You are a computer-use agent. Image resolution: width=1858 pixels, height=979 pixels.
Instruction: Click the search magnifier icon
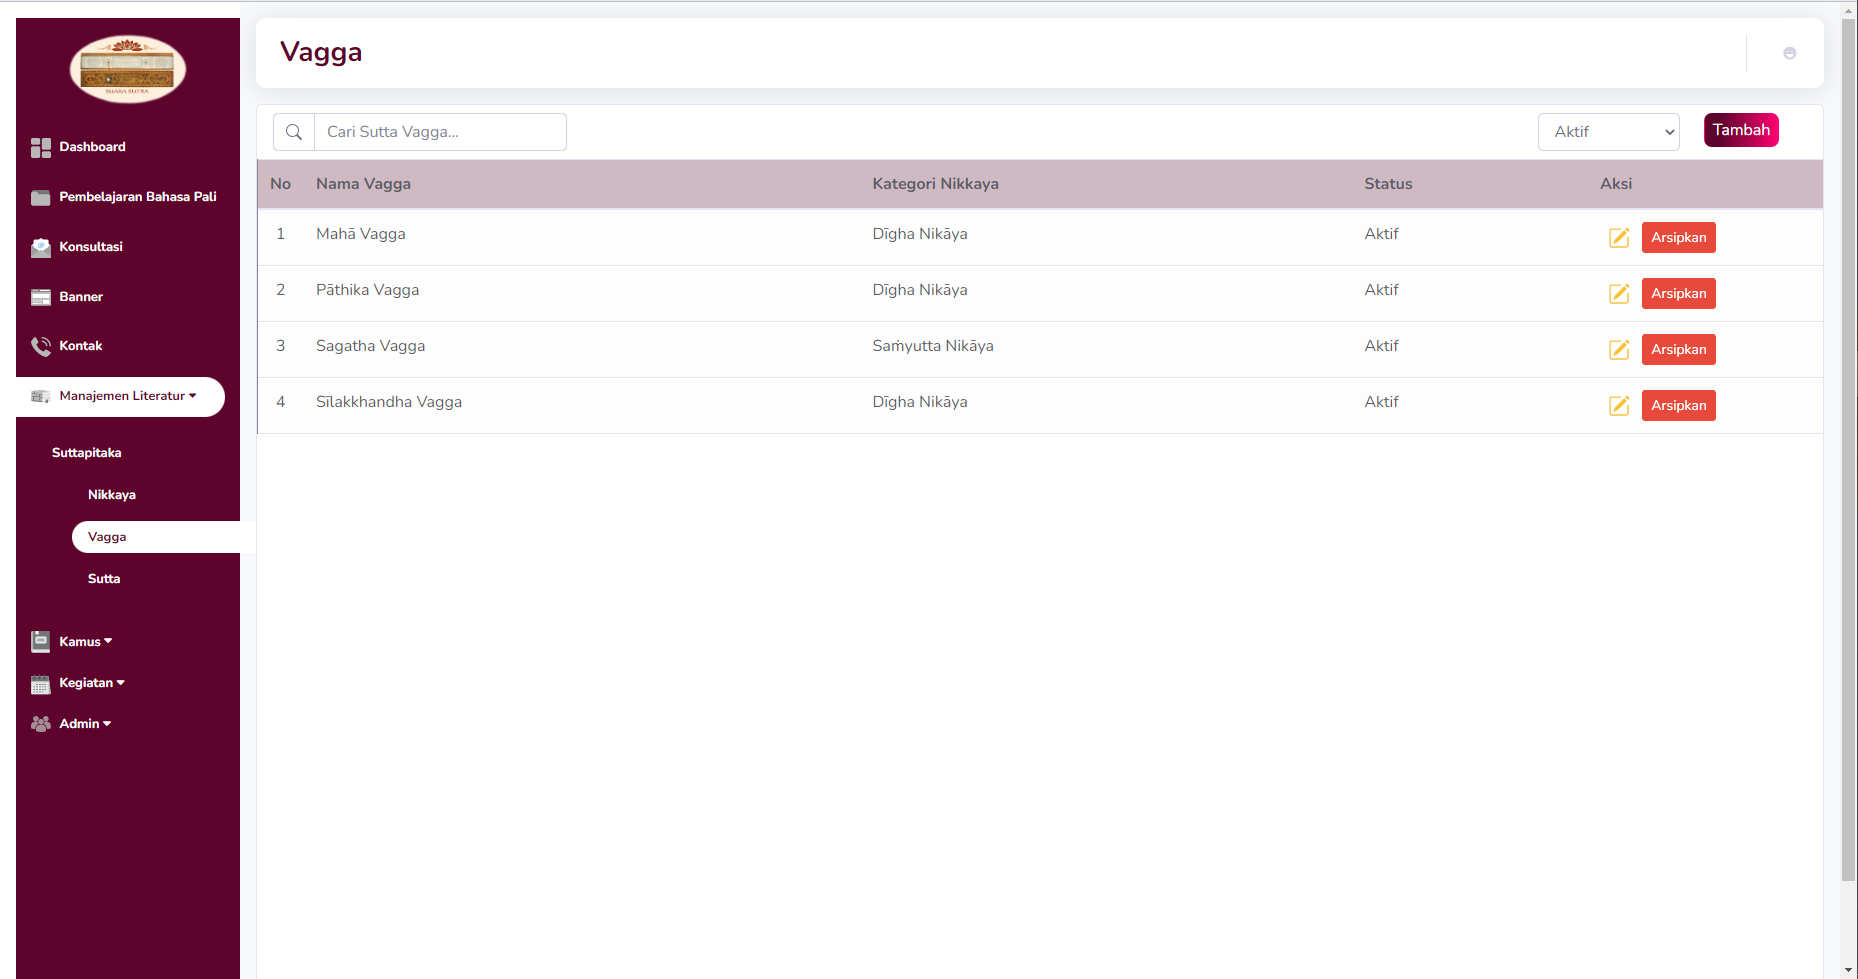coord(294,132)
